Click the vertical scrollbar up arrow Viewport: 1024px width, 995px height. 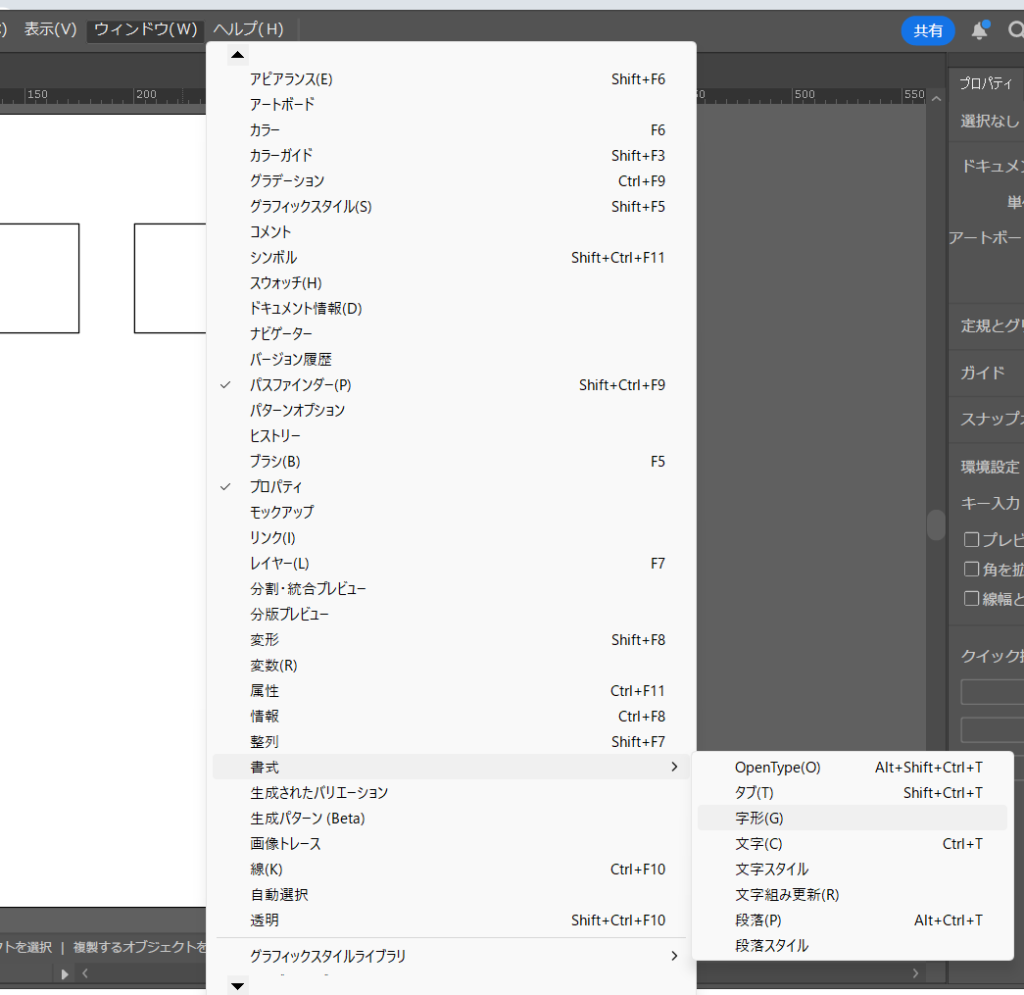[936, 98]
